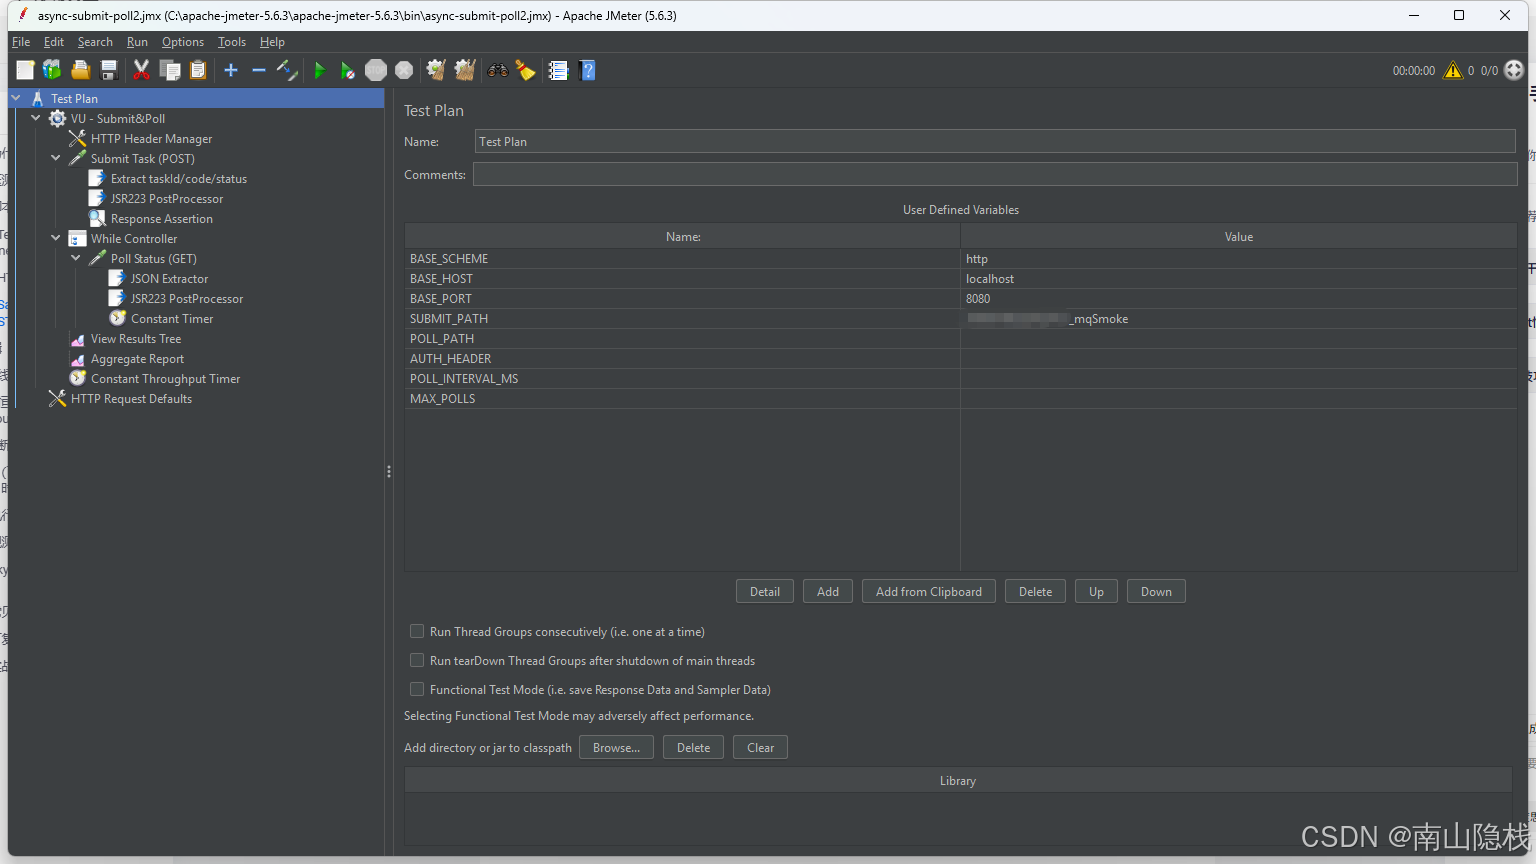The width and height of the screenshot is (1536, 864).
Task: Click the remote engine globe icon
Action: click(x=1514, y=70)
